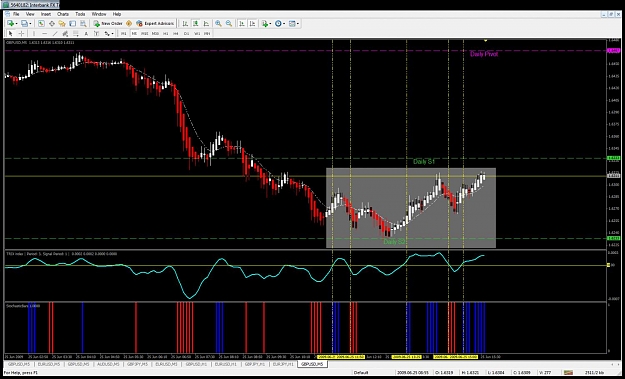Click the Templates toolbar icon
Viewport: 625px width, 379px height.
[x=292, y=24]
